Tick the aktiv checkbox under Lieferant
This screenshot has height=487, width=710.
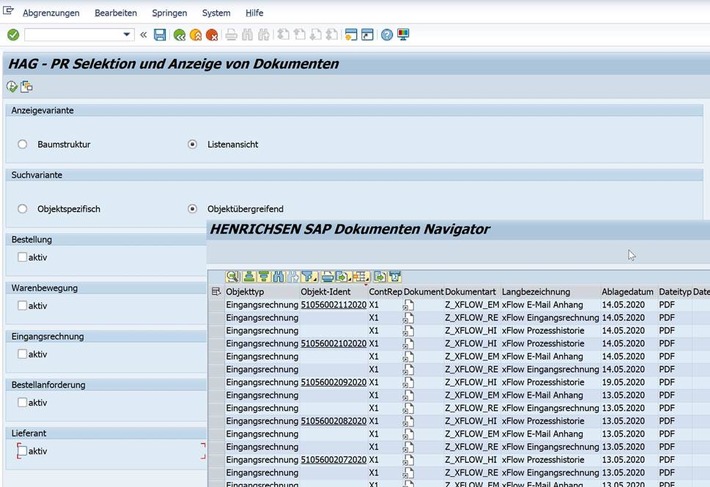(x=22, y=451)
